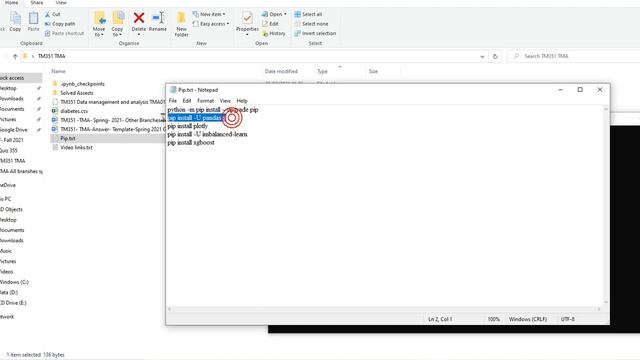Viewport: 640px width, 360px height.
Task: Open Windows (C:) drive in navigation pane
Action: 14,282
